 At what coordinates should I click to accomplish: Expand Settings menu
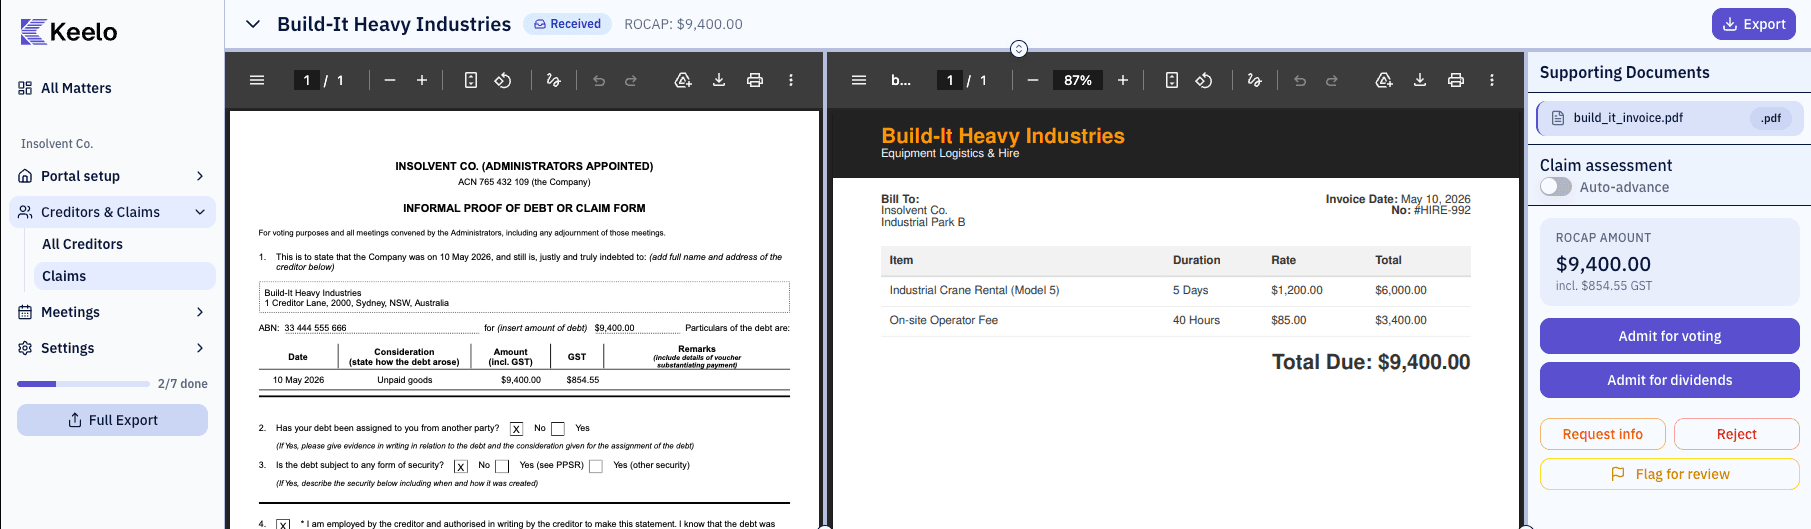click(113, 348)
